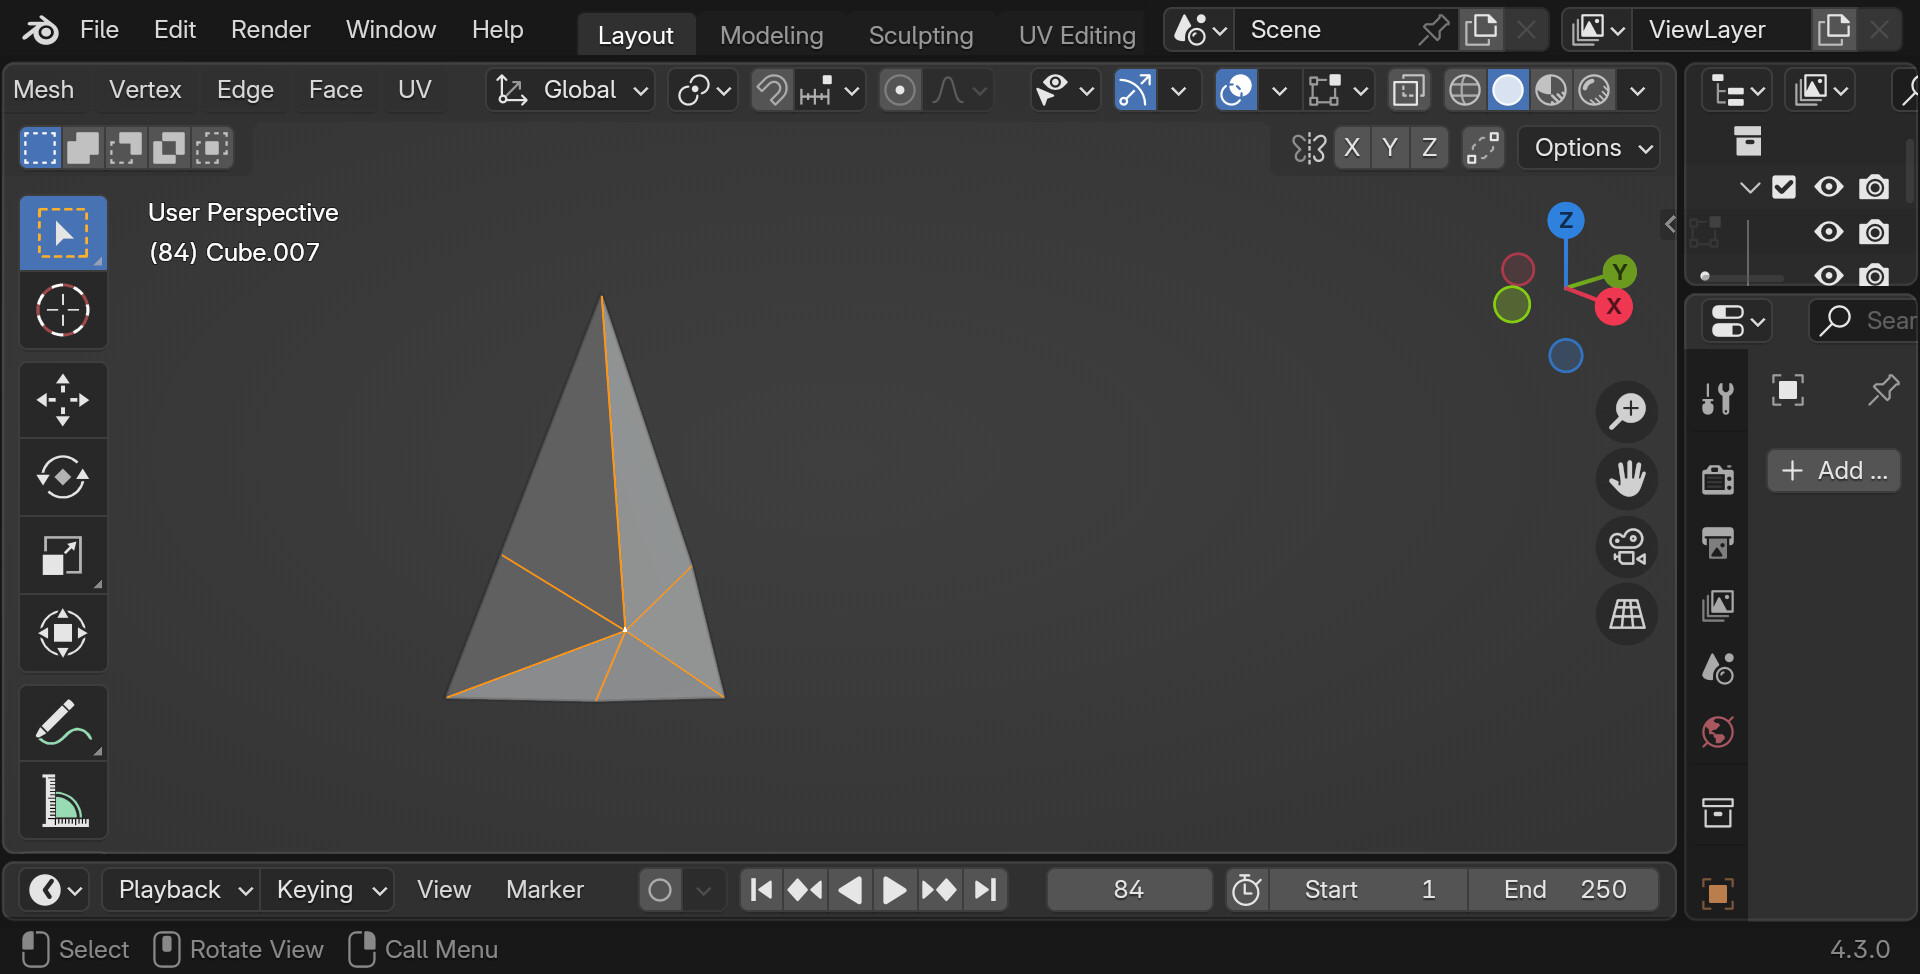This screenshot has width=1920, height=974.
Task: Click the Add modifier button
Action: point(1833,470)
